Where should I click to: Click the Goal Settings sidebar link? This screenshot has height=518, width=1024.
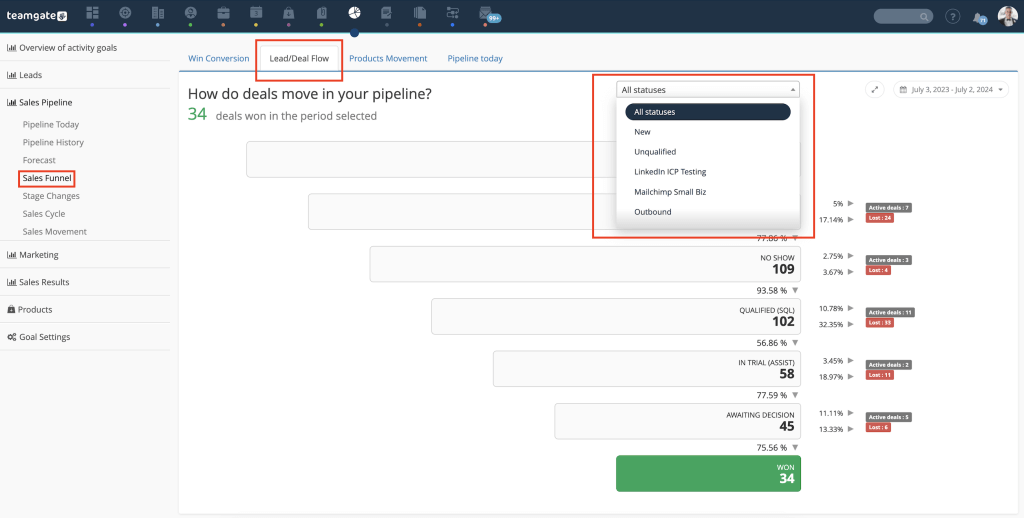[44, 337]
